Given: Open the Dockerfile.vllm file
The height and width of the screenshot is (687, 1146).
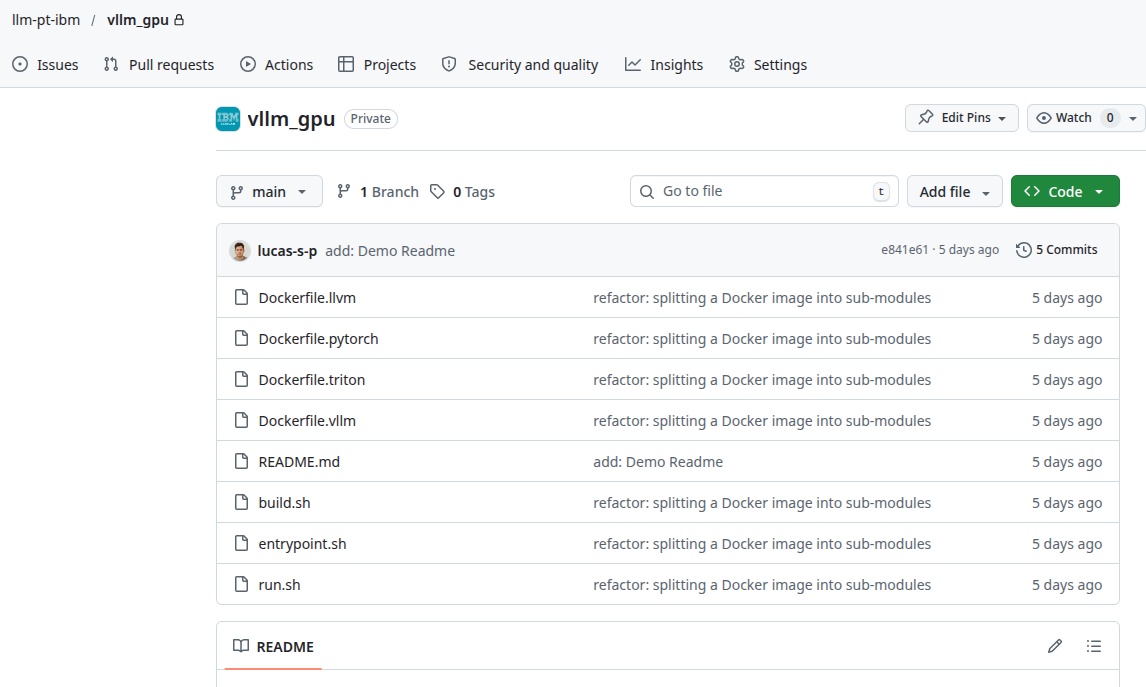Looking at the screenshot, I should coord(307,420).
